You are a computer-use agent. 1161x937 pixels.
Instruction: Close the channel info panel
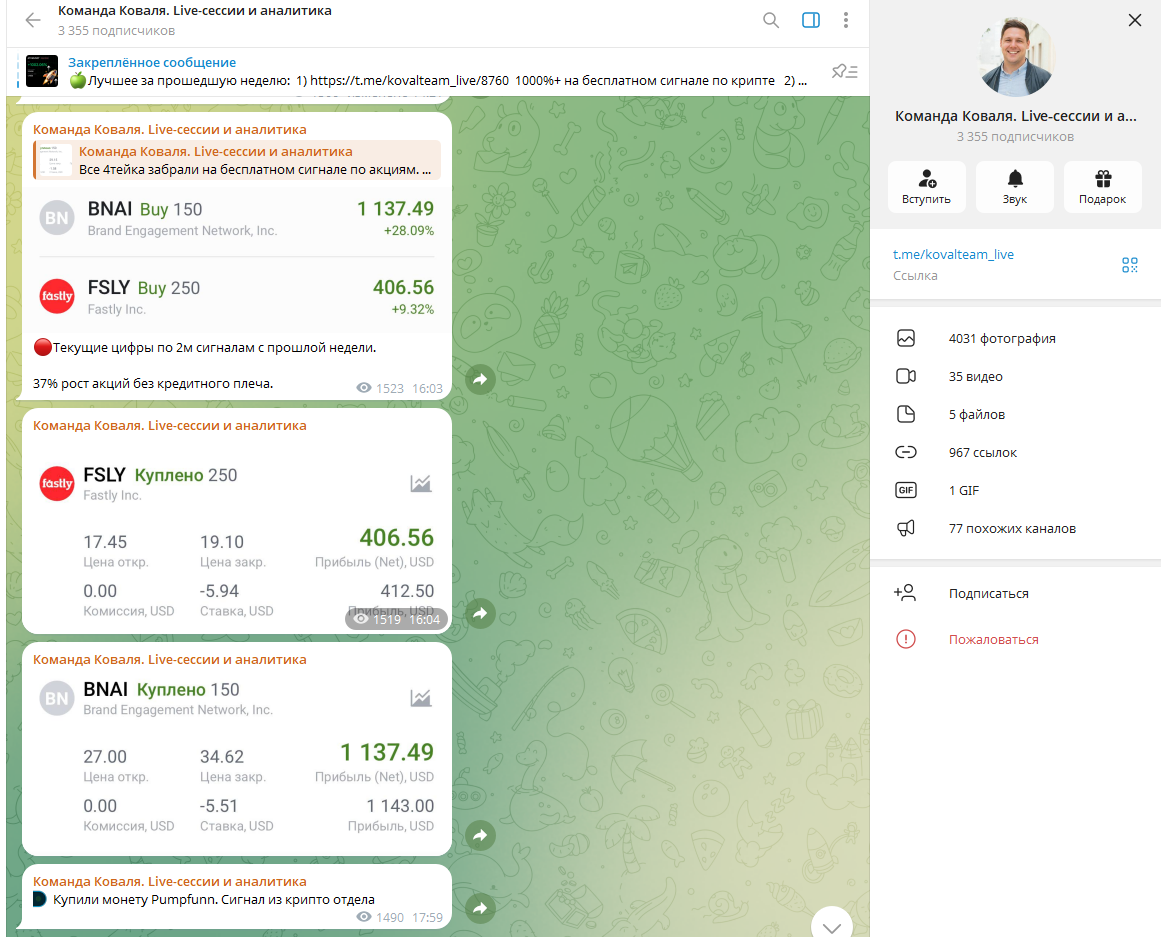(x=1134, y=20)
